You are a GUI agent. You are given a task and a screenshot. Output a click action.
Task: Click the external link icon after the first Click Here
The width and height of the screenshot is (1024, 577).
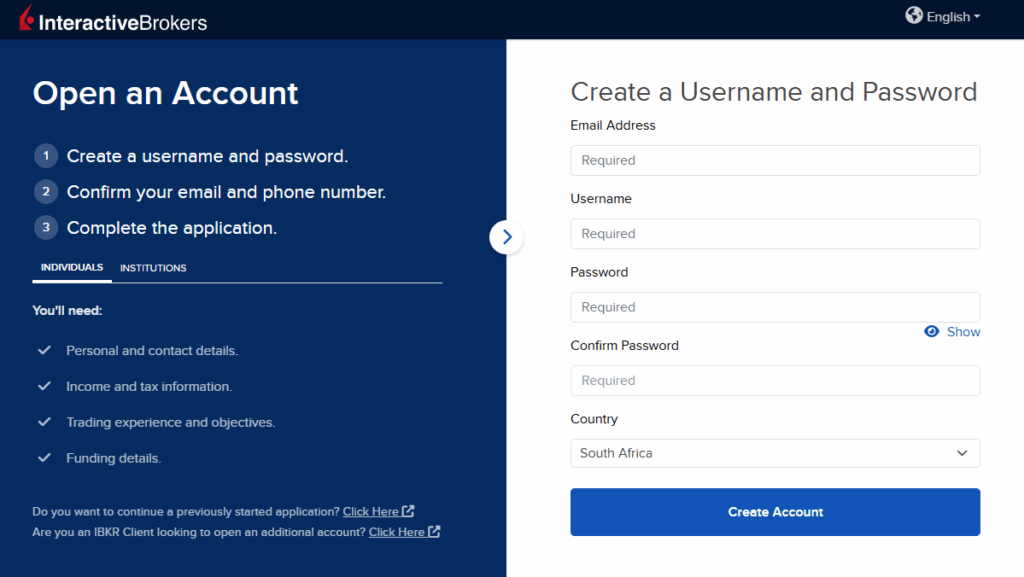point(409,511)
